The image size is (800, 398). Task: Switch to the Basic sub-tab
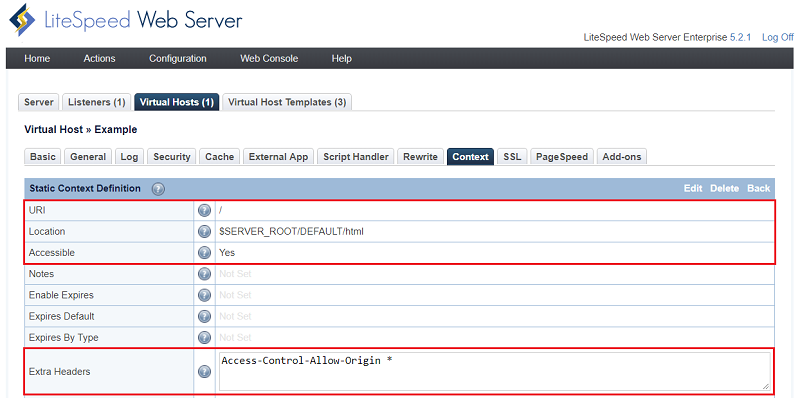pyautogui.click(x=43, y=157)
